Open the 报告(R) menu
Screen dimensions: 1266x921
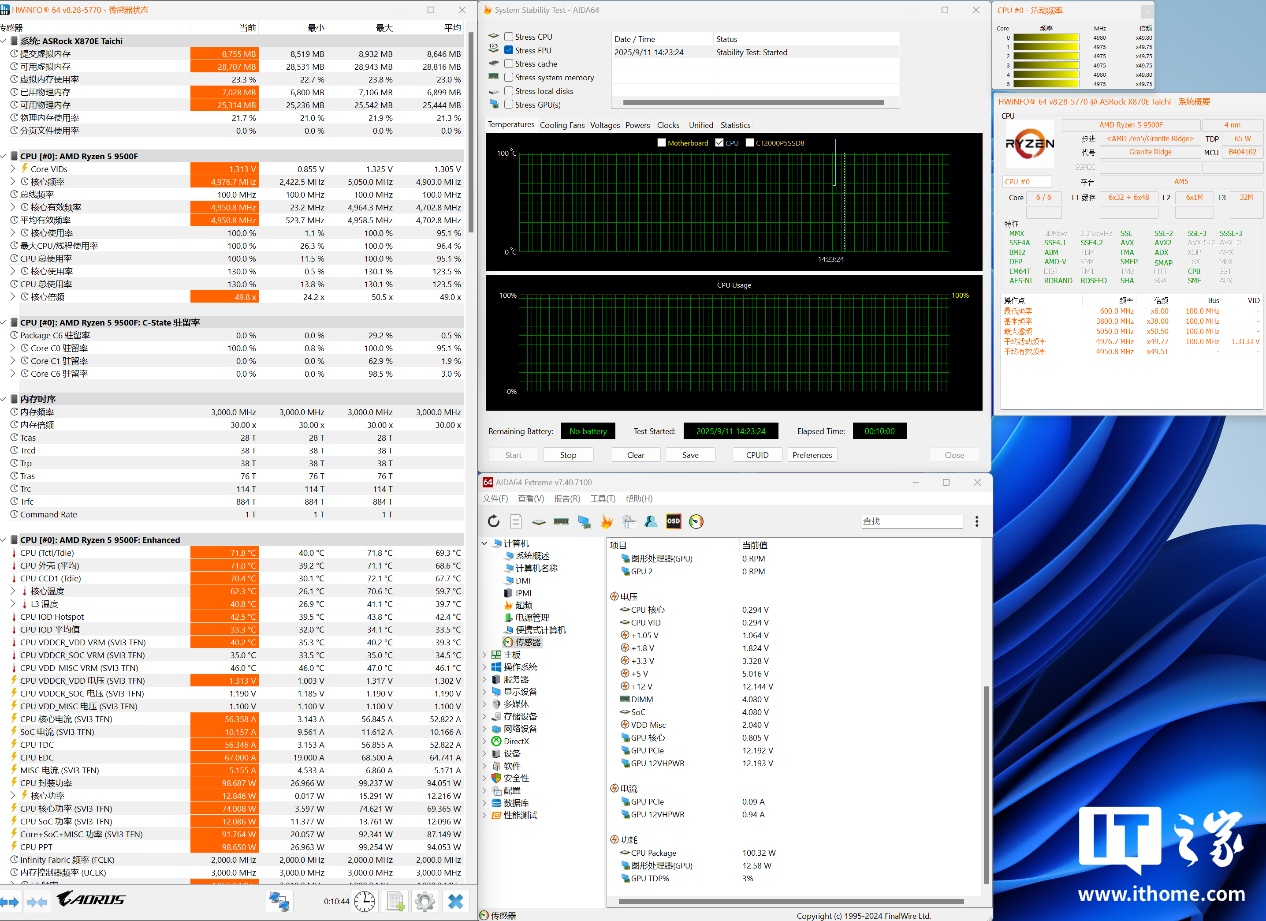click(567, 498)
